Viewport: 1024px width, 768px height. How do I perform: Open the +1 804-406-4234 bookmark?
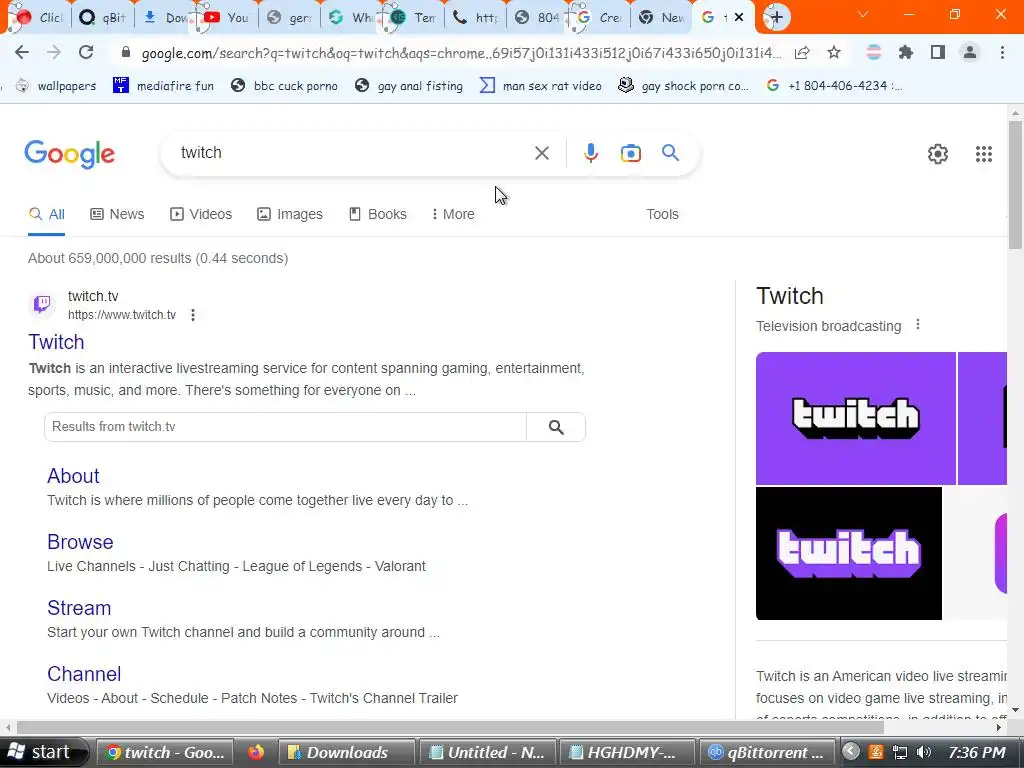click(834, 86)
